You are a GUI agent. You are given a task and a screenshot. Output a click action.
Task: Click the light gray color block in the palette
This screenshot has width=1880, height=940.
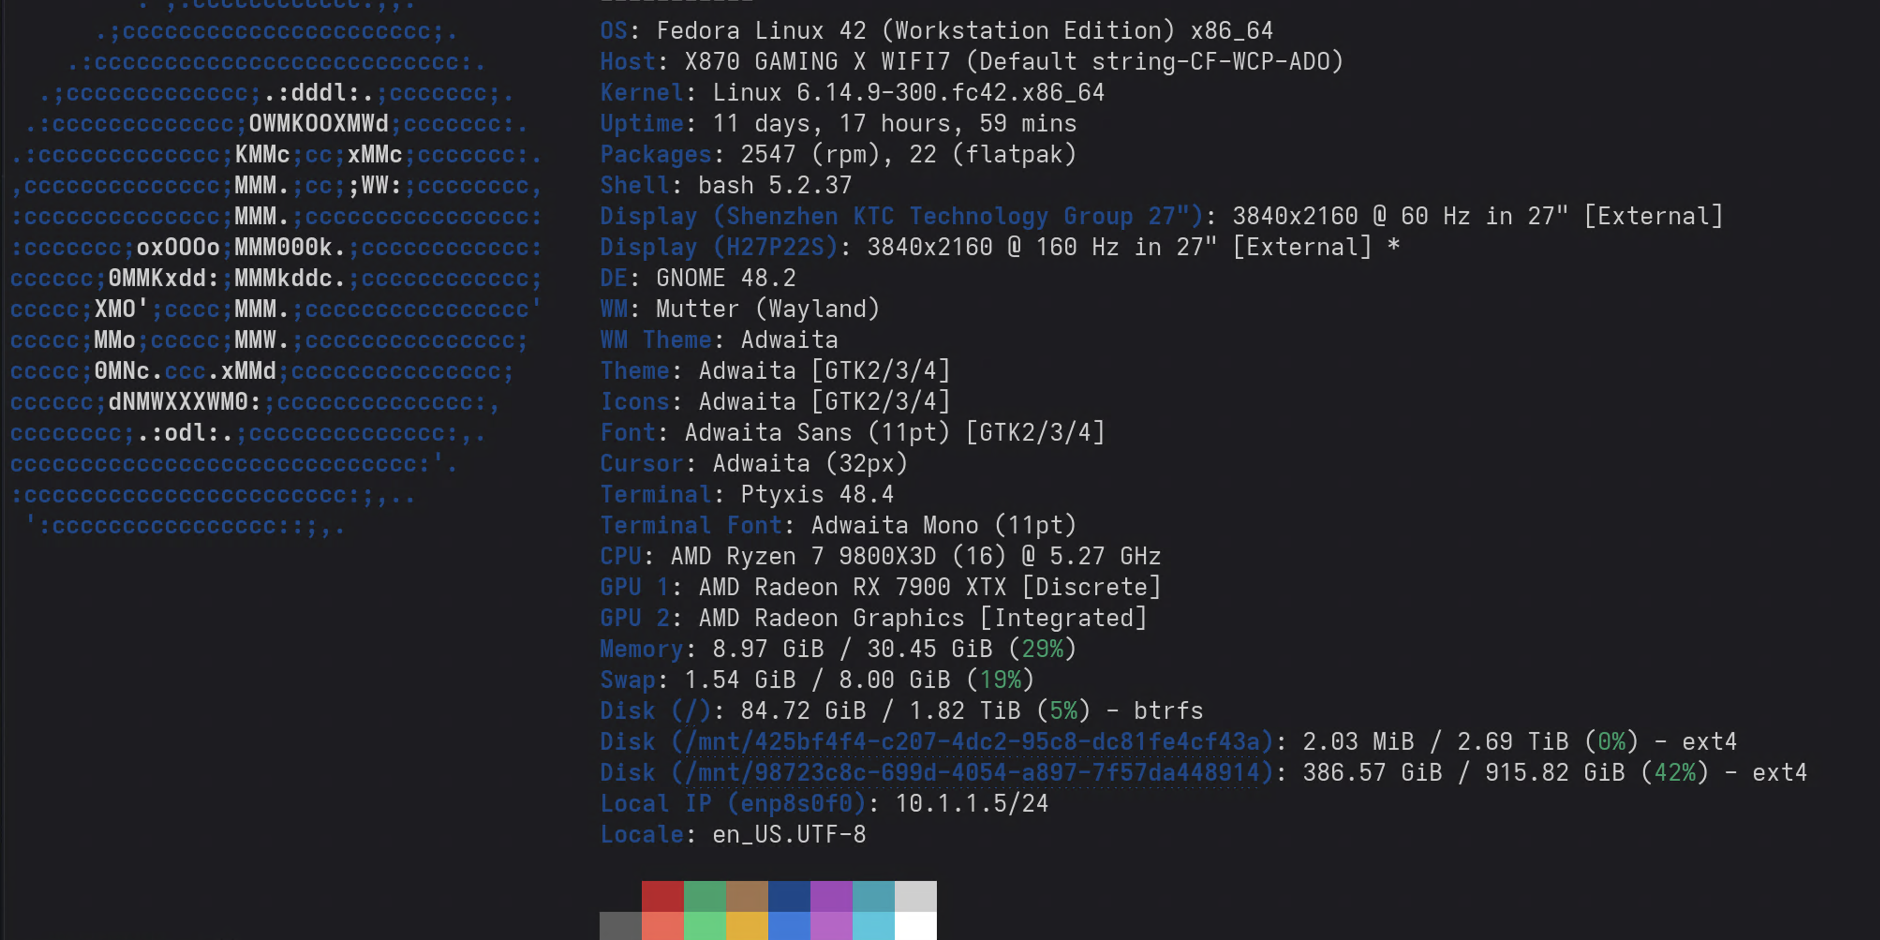click(916, 896)
